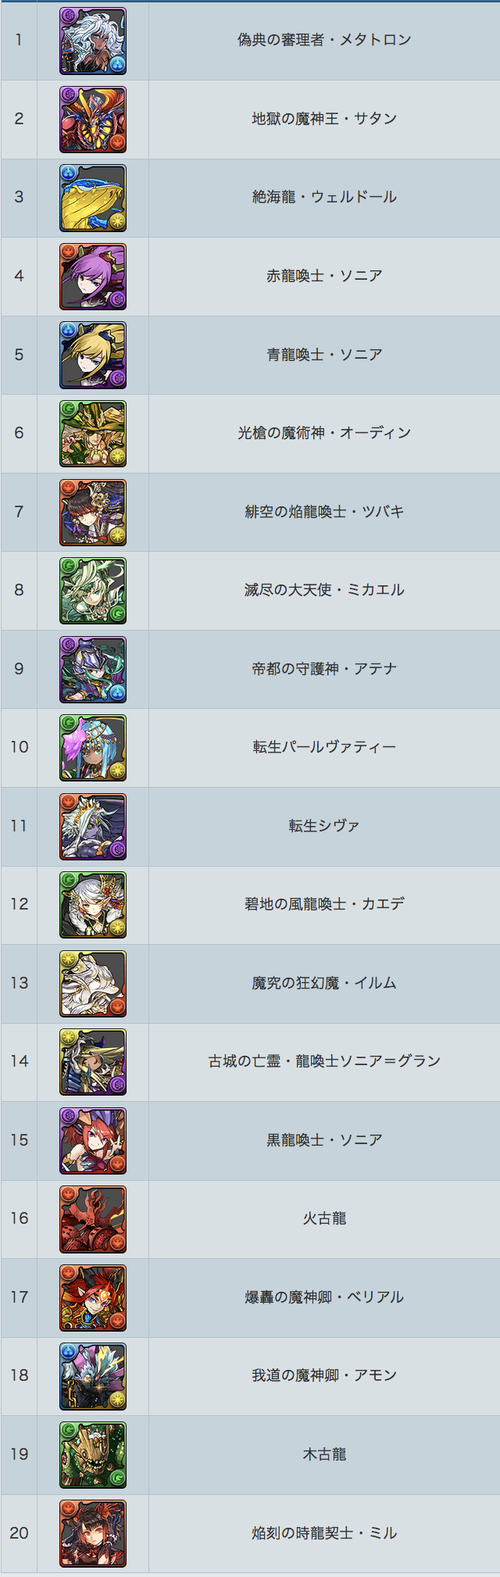
Task: Click the 転生パールヴァティー monster icon
Action: tap(93, 747)
